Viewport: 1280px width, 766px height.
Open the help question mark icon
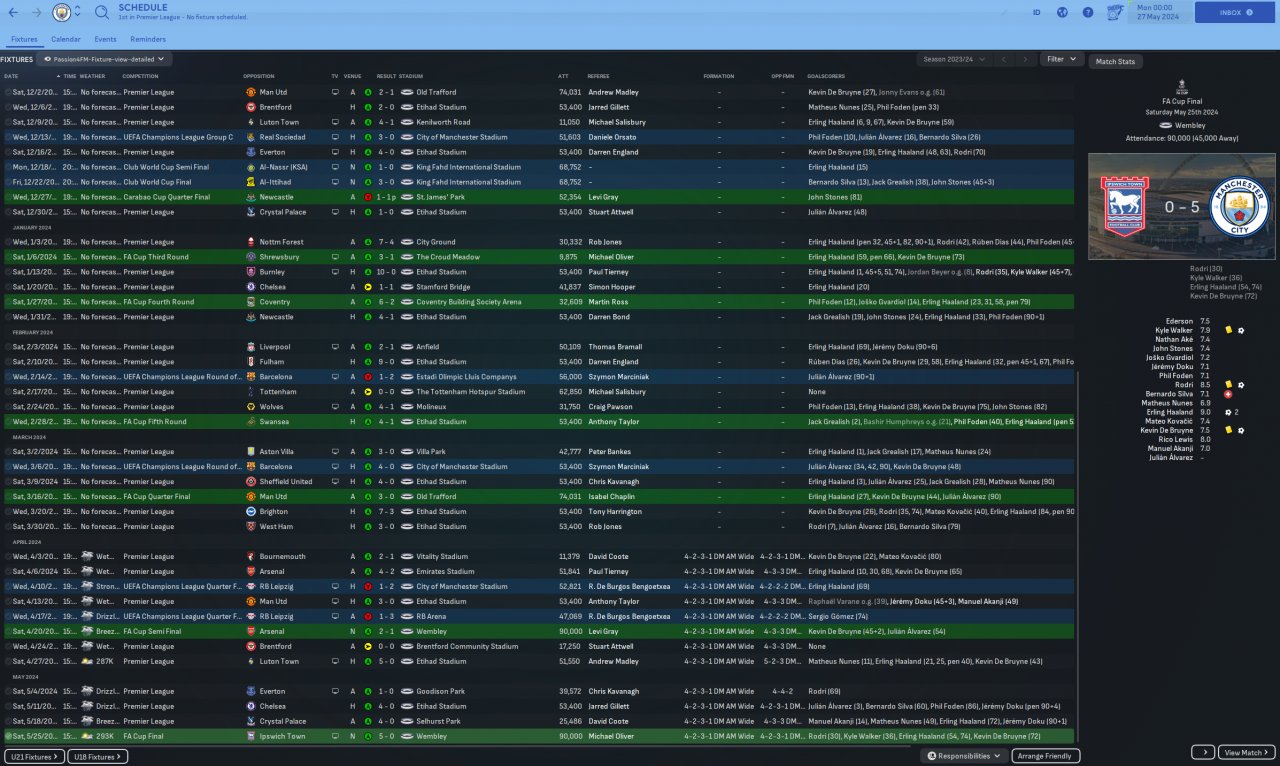tap(1088, 13)
